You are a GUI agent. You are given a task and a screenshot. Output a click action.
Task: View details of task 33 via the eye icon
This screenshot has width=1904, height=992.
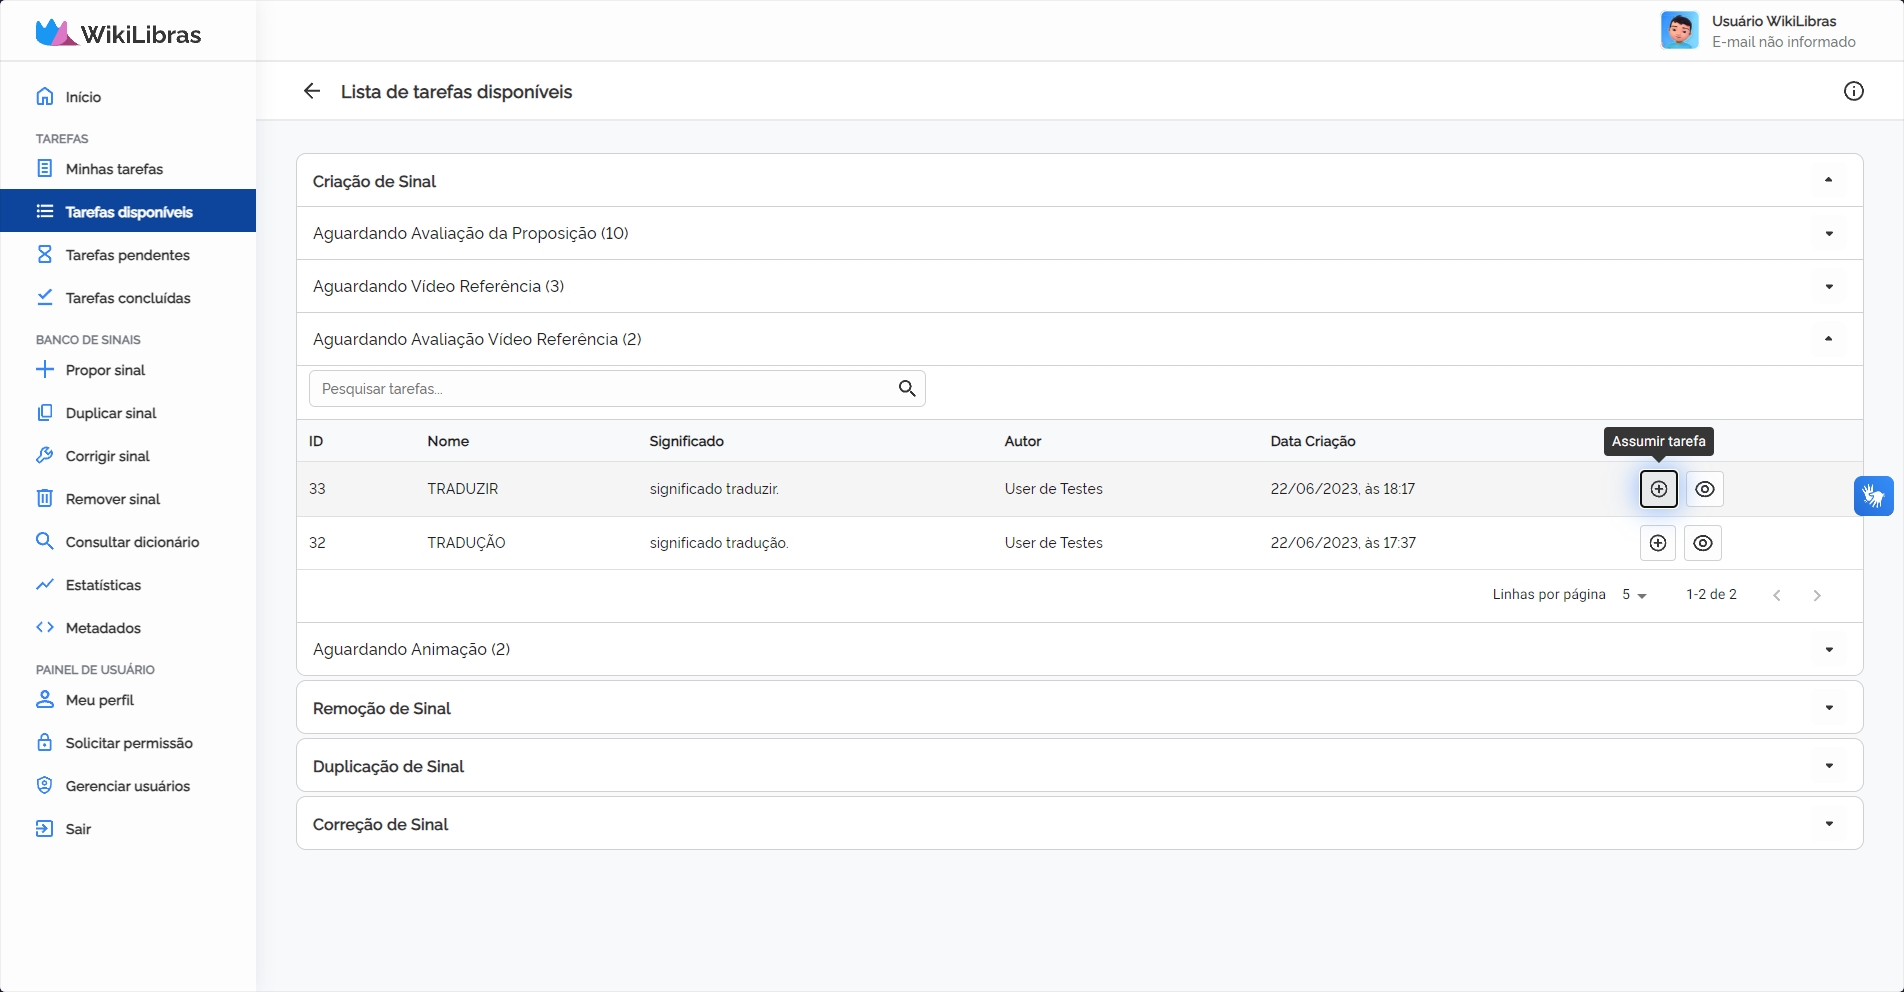coord(1704,489)
